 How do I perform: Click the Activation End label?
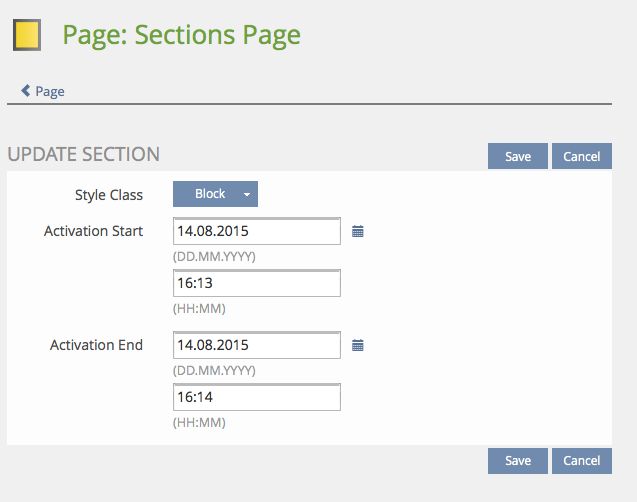96,345
